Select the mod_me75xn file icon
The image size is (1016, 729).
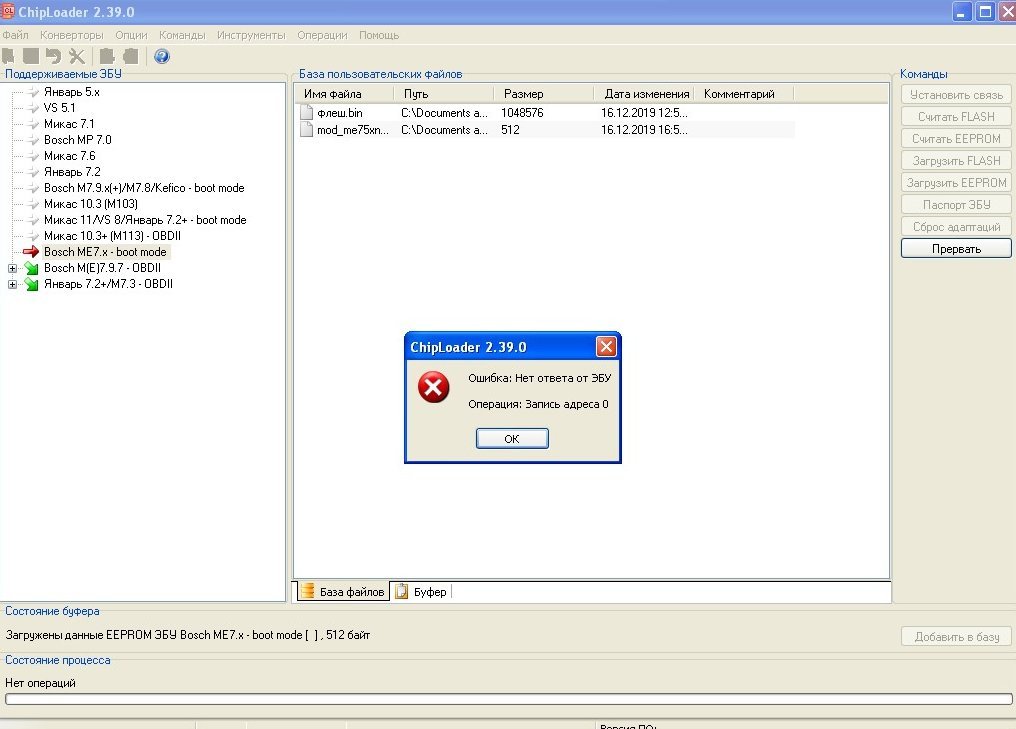click(x=307, y=130)
